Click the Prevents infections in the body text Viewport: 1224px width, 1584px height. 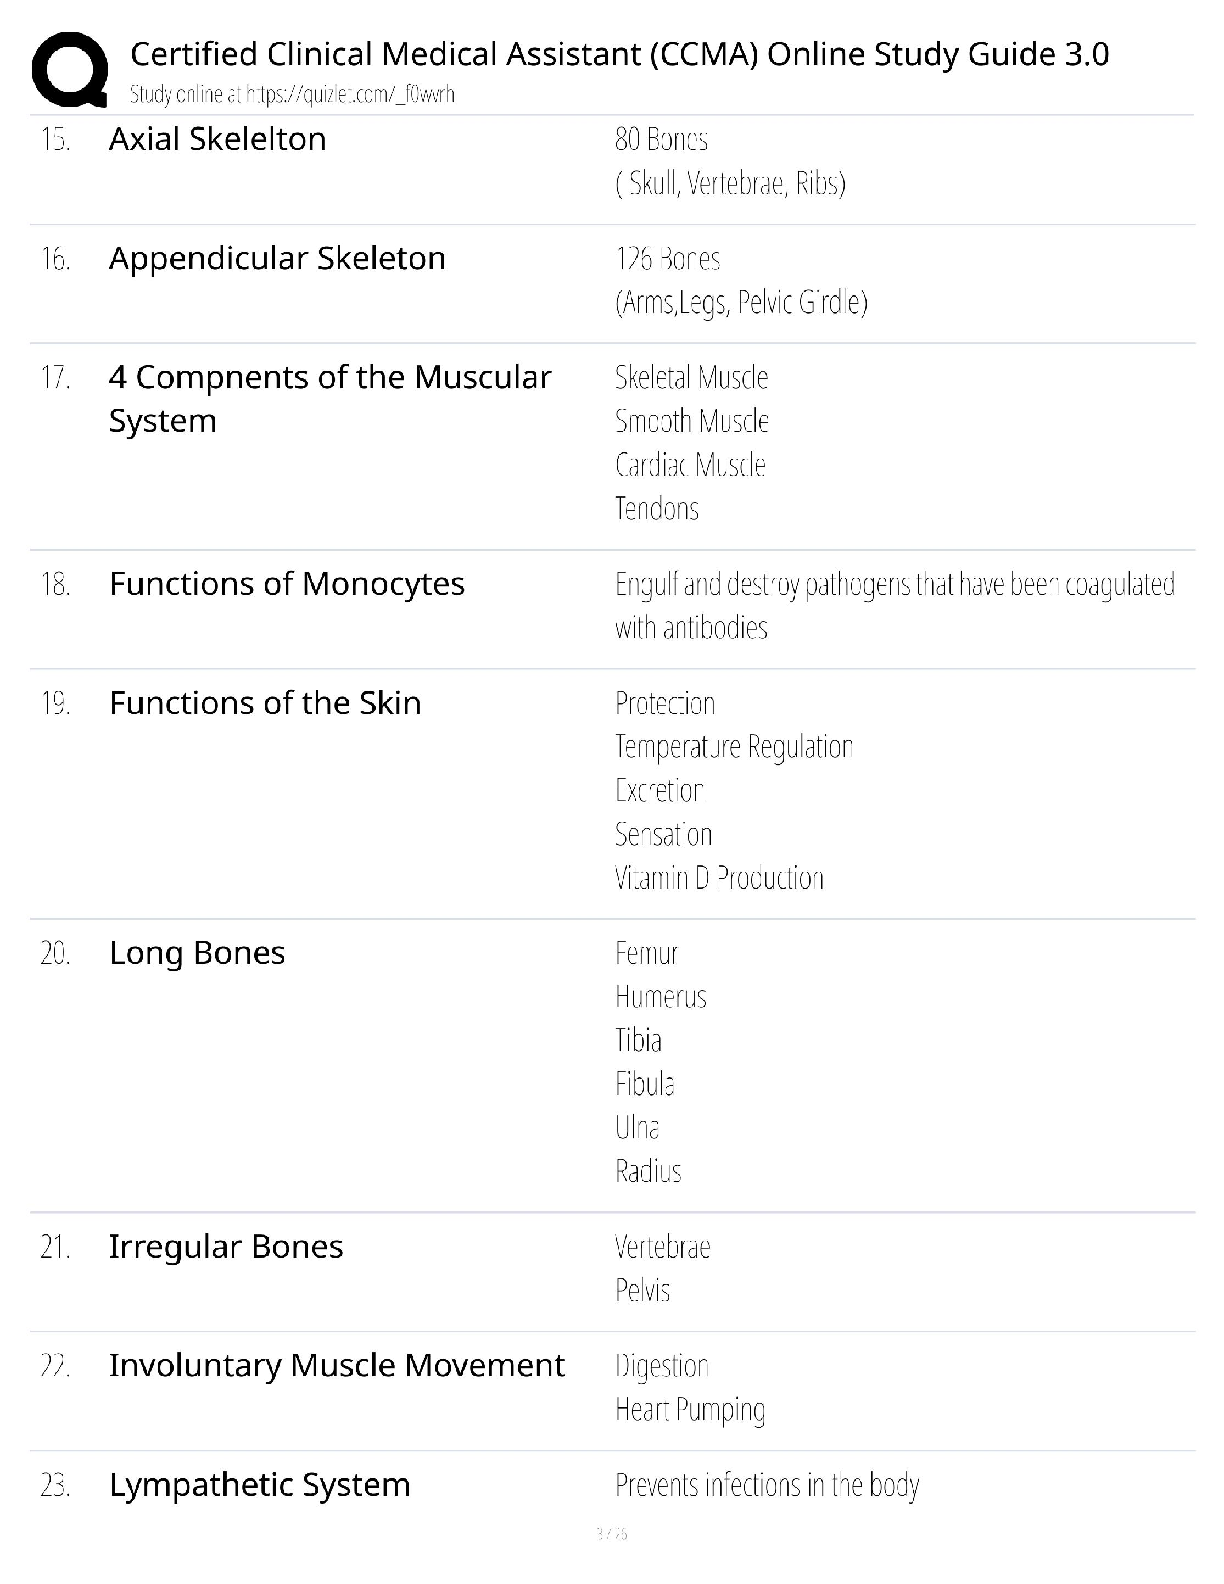(767, 1485)
